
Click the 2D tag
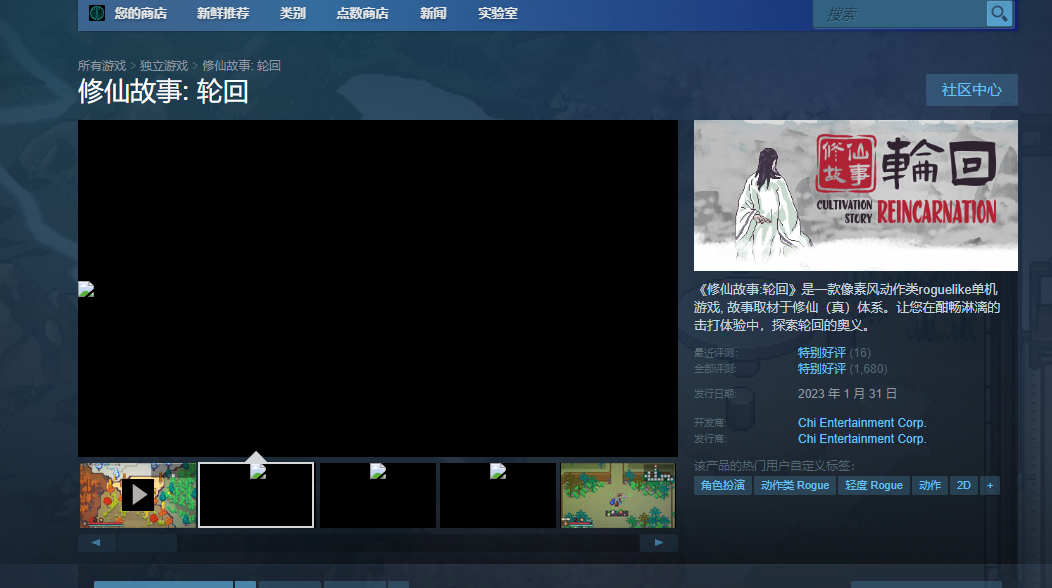[x=963, y=485]
